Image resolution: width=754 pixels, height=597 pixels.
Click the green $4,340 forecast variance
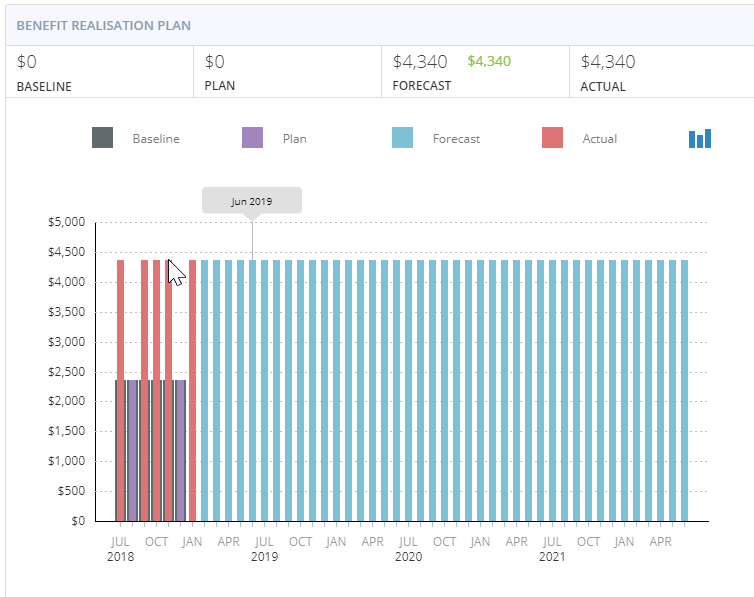489,62
